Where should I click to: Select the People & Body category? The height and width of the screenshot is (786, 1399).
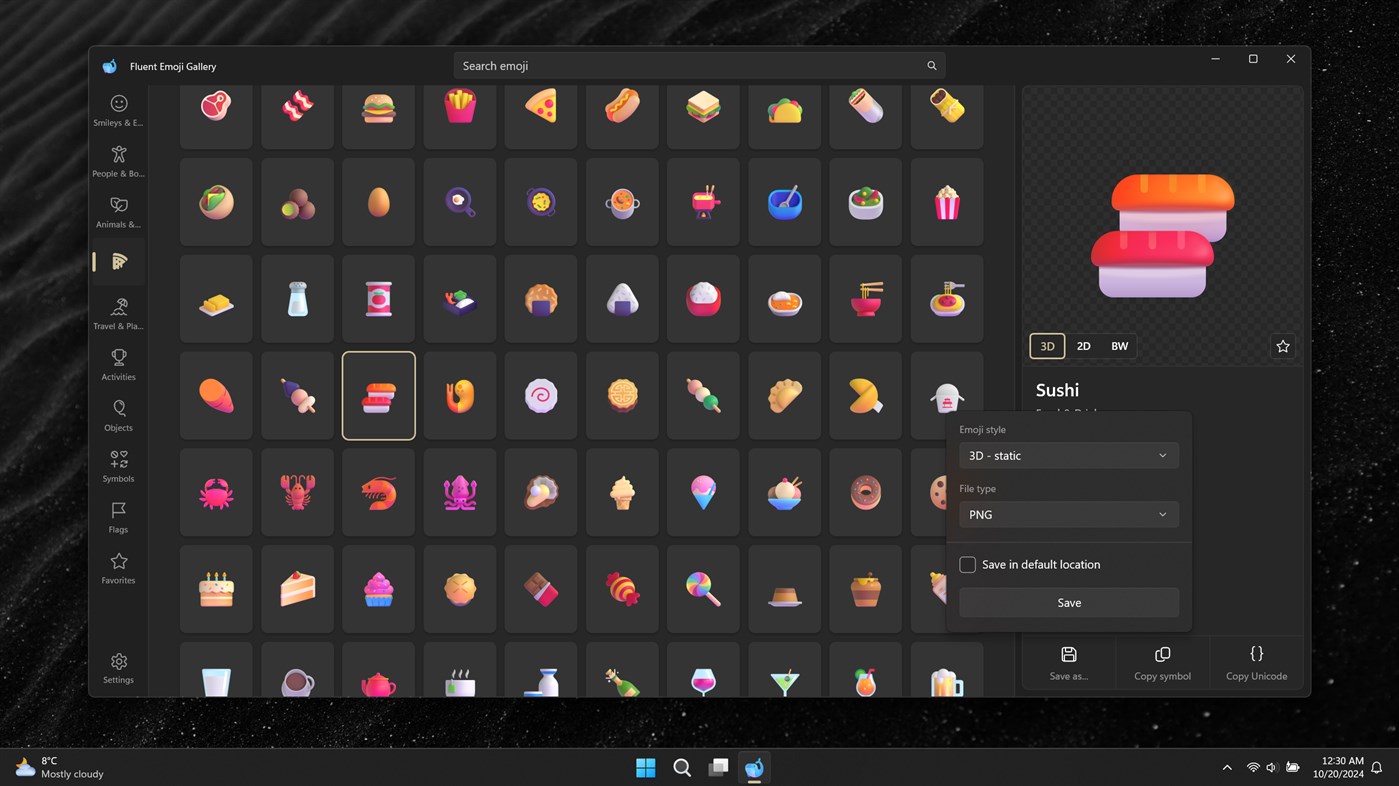[118, 161]
